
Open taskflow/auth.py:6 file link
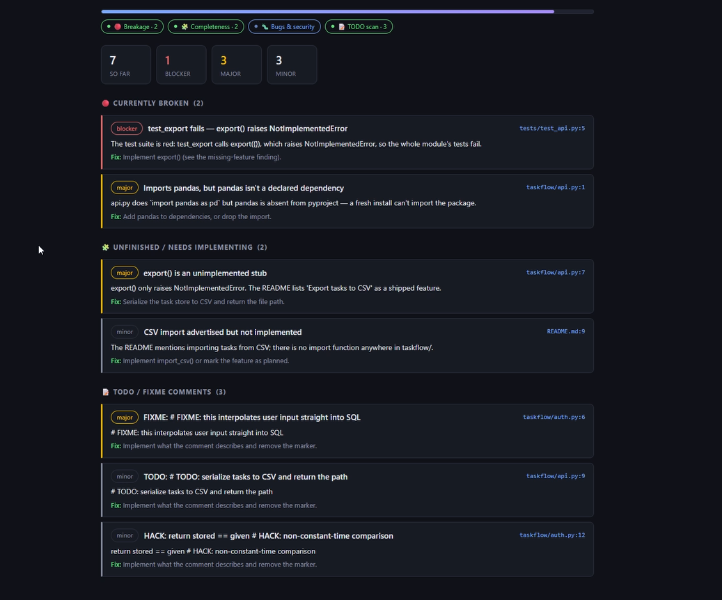click(x=554, y=417)
